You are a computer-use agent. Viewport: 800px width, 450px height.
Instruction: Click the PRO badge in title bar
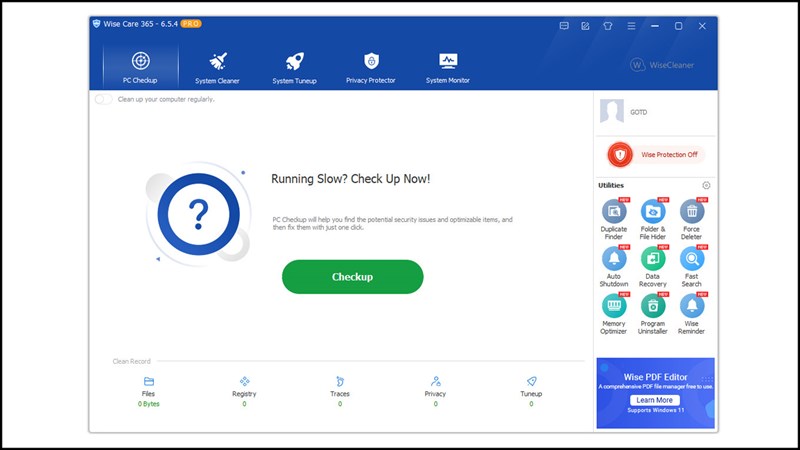tap(191, 23)
